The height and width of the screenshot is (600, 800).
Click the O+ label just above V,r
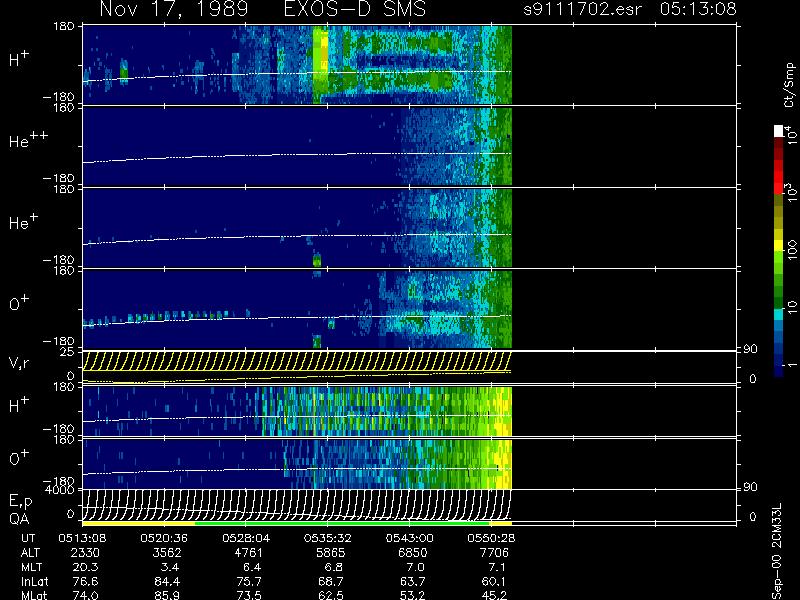pyautogui.click(x=19, y=303)
